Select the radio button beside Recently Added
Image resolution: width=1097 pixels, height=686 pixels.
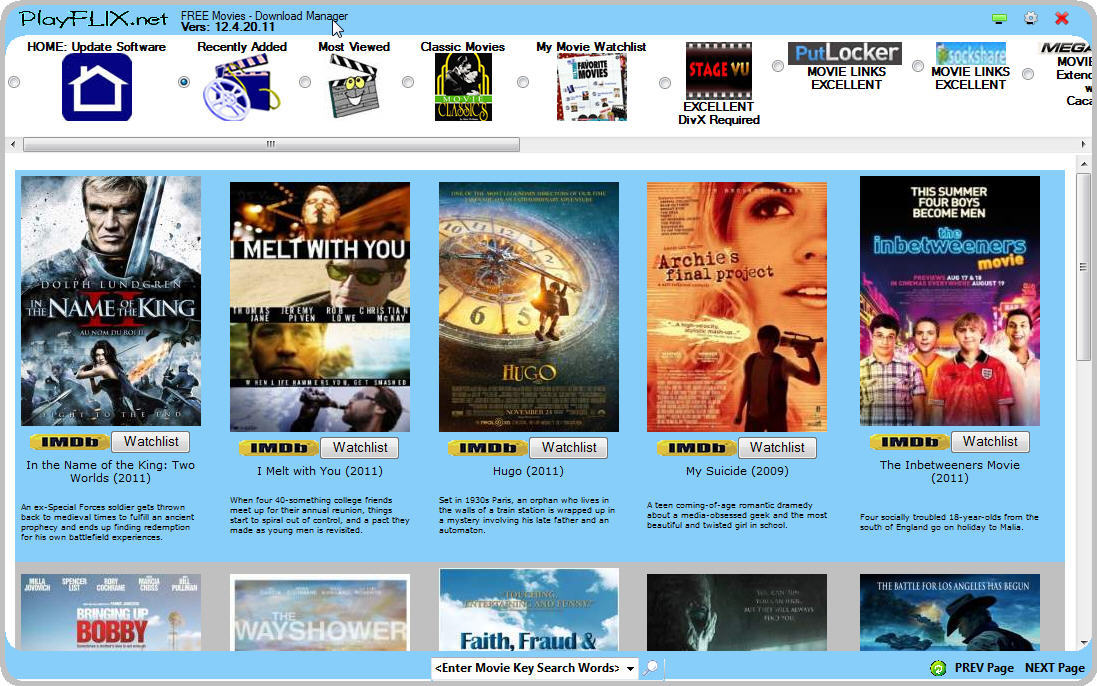click(x=182, y=83)
